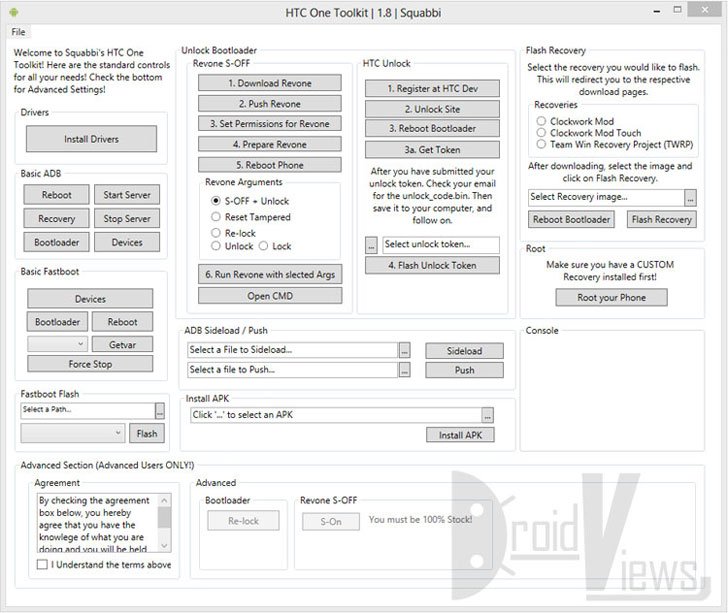This screenshot has width=728, height=613.
Task: Open the Fastboot Flash partition dropdown
Action: [72, 433]
